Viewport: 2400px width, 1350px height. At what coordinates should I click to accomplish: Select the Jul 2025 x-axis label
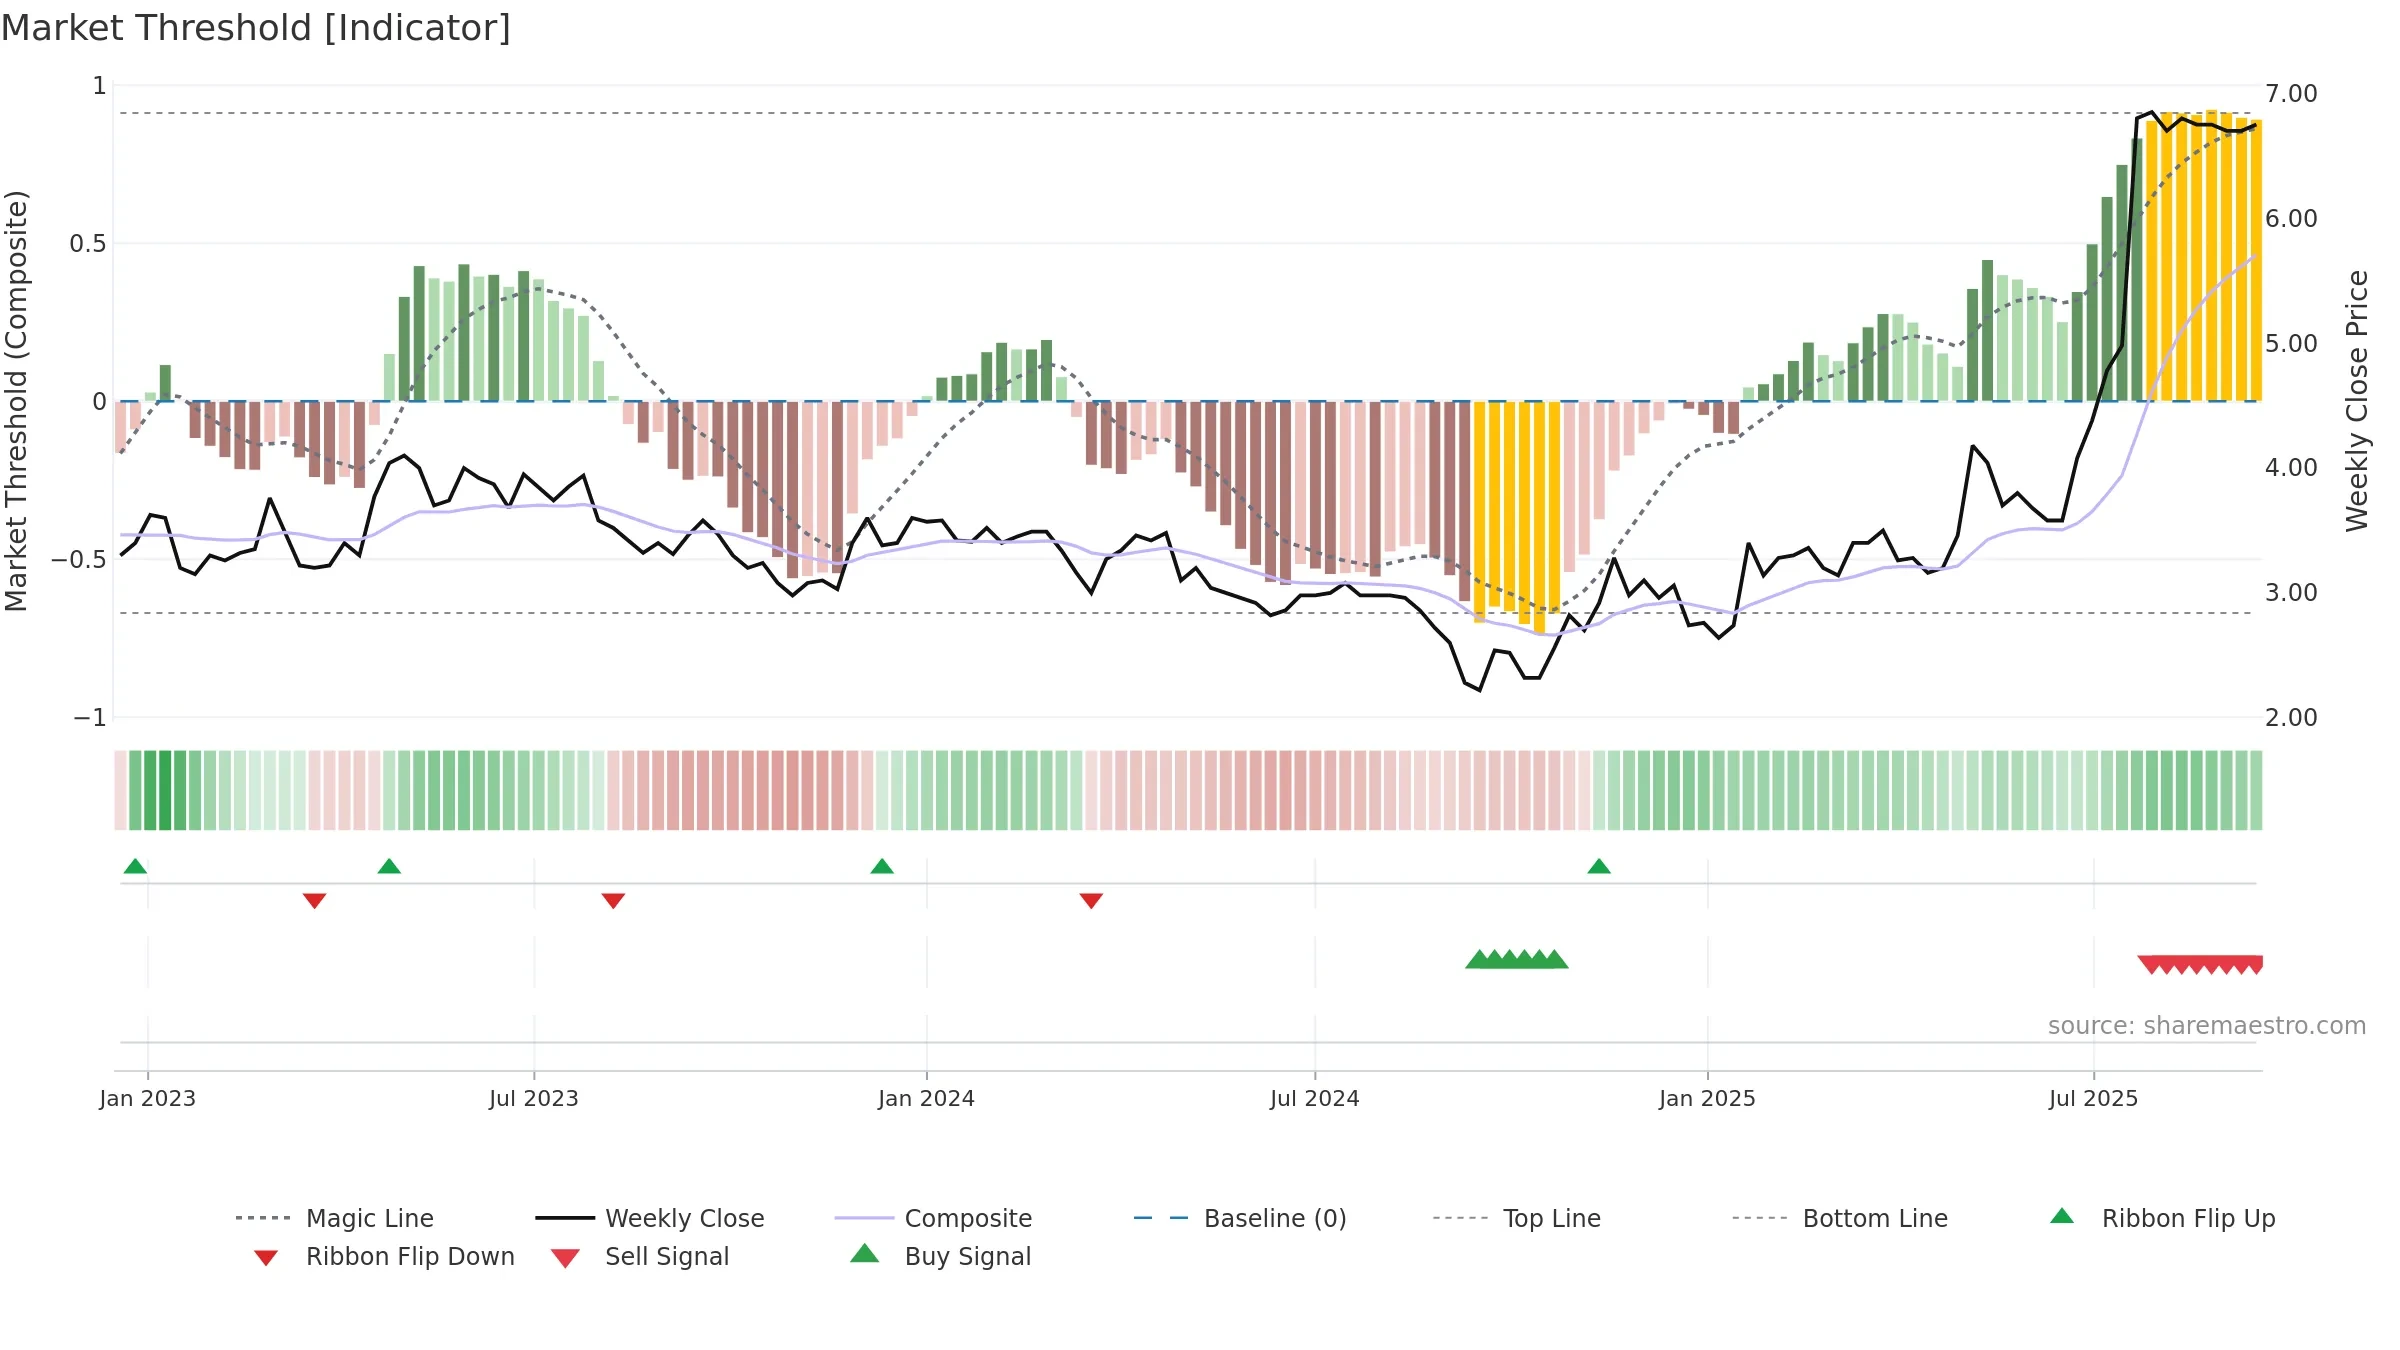coord(2093,1098)
